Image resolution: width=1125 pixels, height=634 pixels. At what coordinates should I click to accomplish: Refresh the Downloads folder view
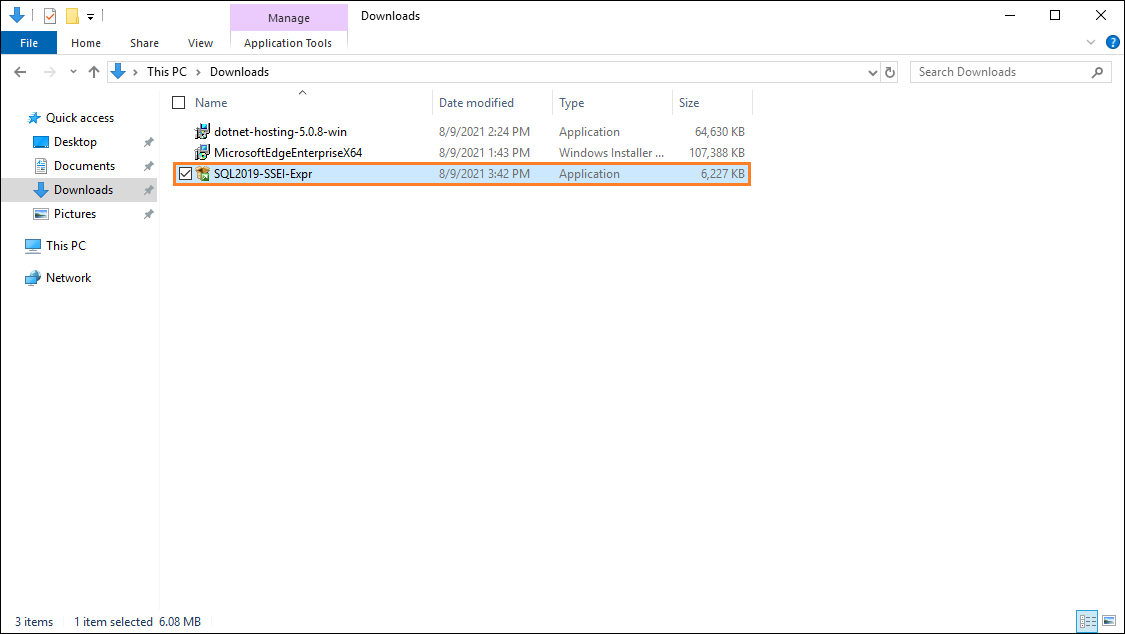[x=890, y=71]
